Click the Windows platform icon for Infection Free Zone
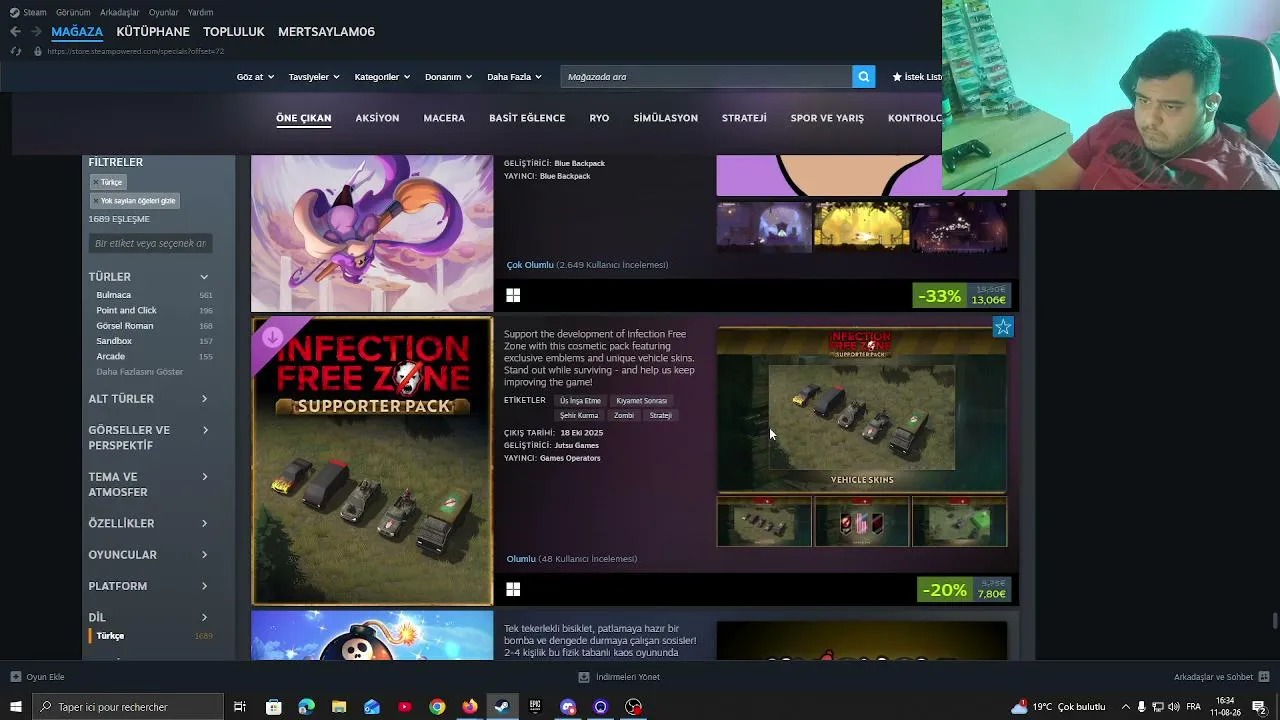The image size is (1280, 720). tap(513, 589)
